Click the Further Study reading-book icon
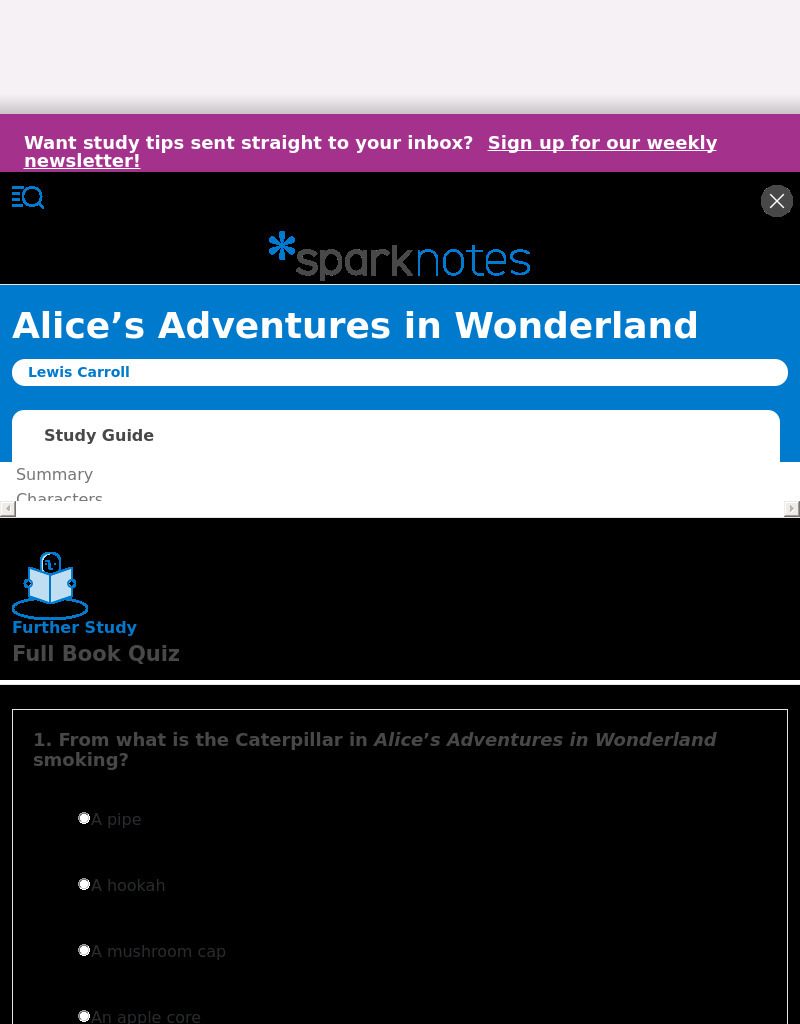 (49, 586)
